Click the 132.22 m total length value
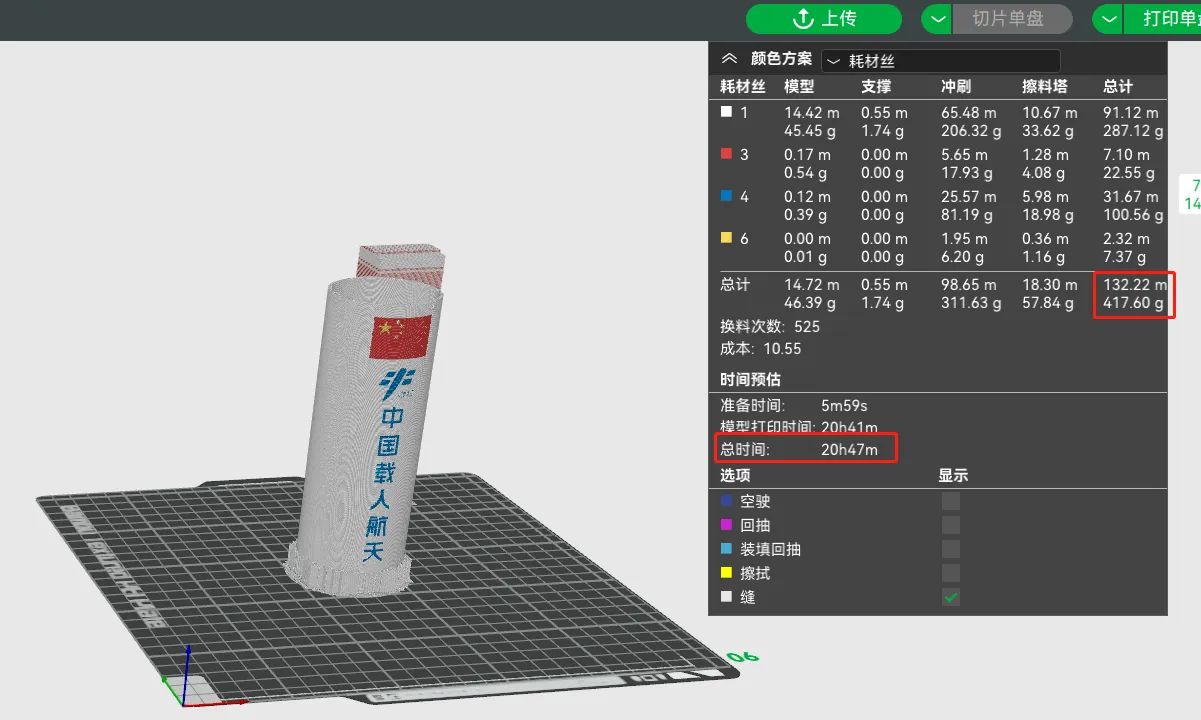Viewport: 1201px width, 720px height. (x=1135, y=285)
